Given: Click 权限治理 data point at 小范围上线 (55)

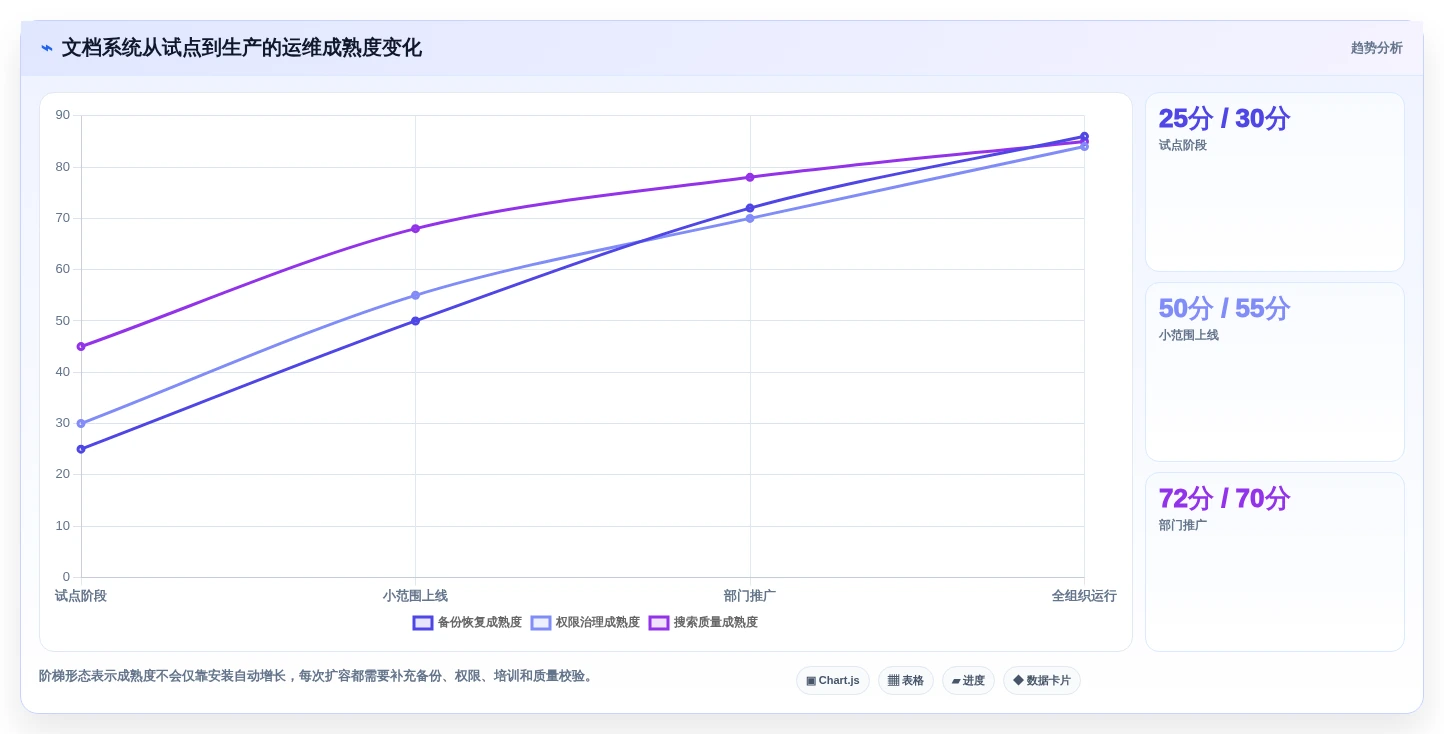Looking at the screenshot, I should click(x=415, y=295).
